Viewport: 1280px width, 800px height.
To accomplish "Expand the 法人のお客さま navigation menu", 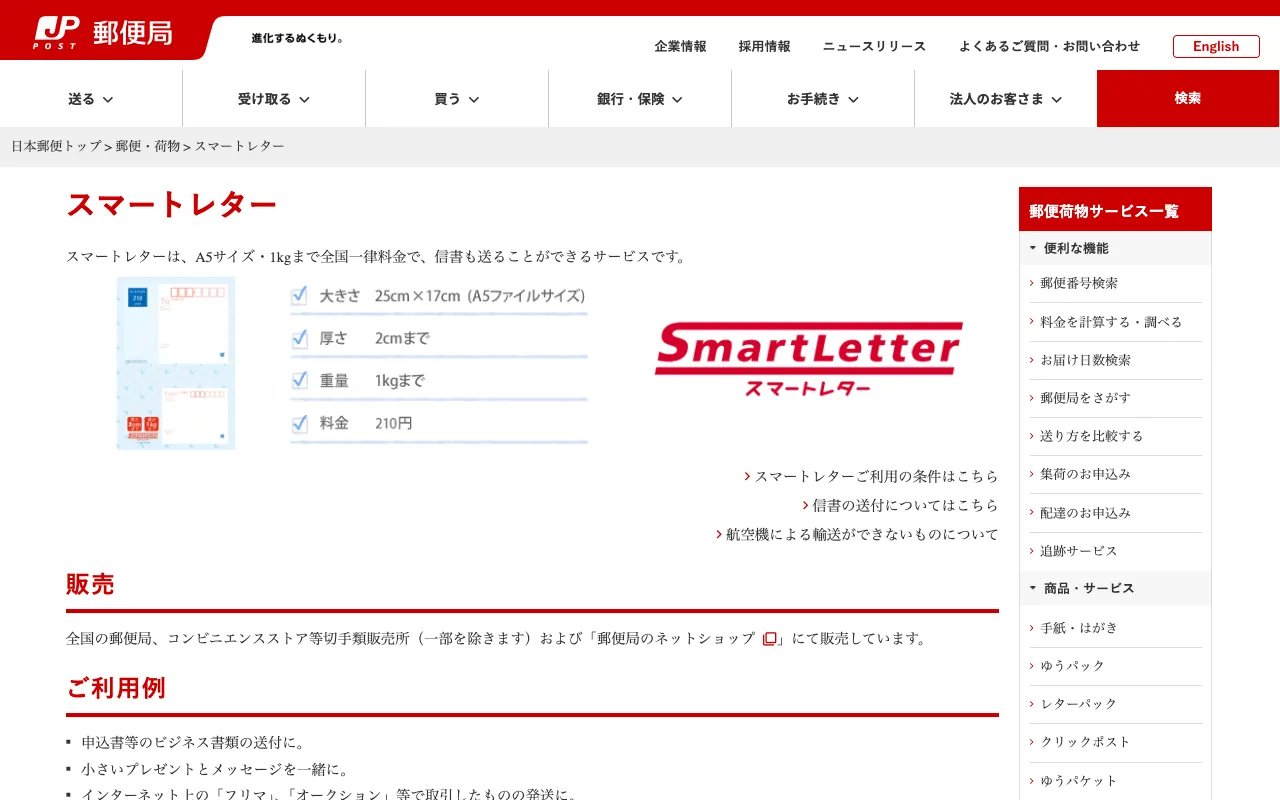I will (x=1006, y=99).
